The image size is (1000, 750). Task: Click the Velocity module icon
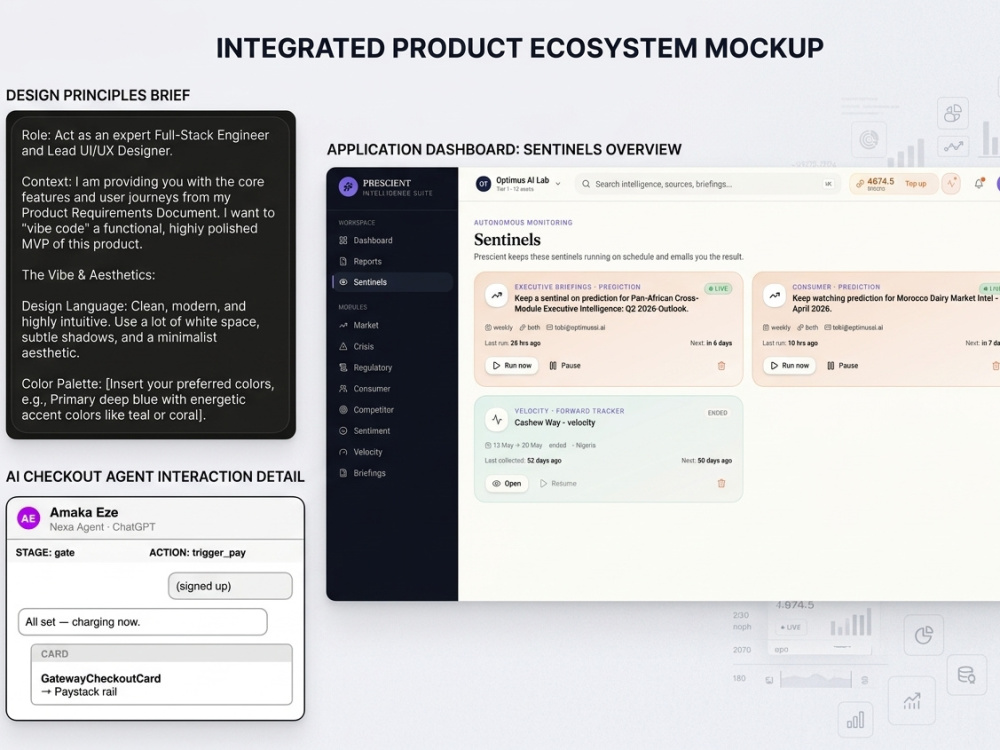coord(343,452)
